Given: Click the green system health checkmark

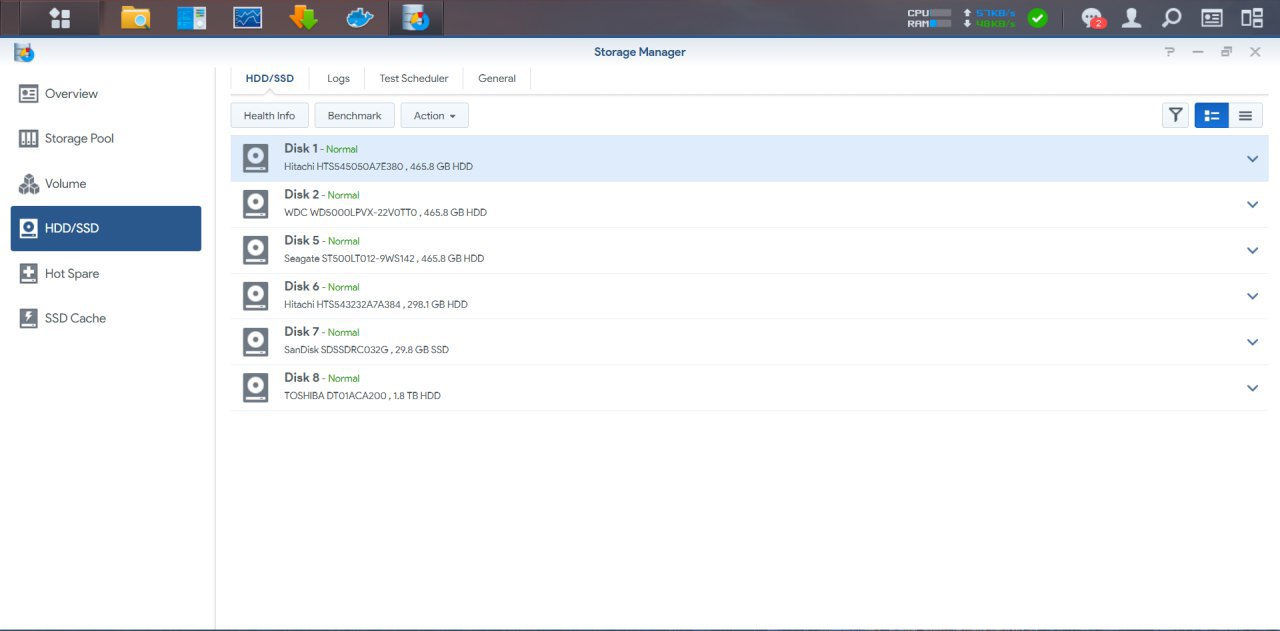Looking at the screenshot, I should click(1038, 18).
